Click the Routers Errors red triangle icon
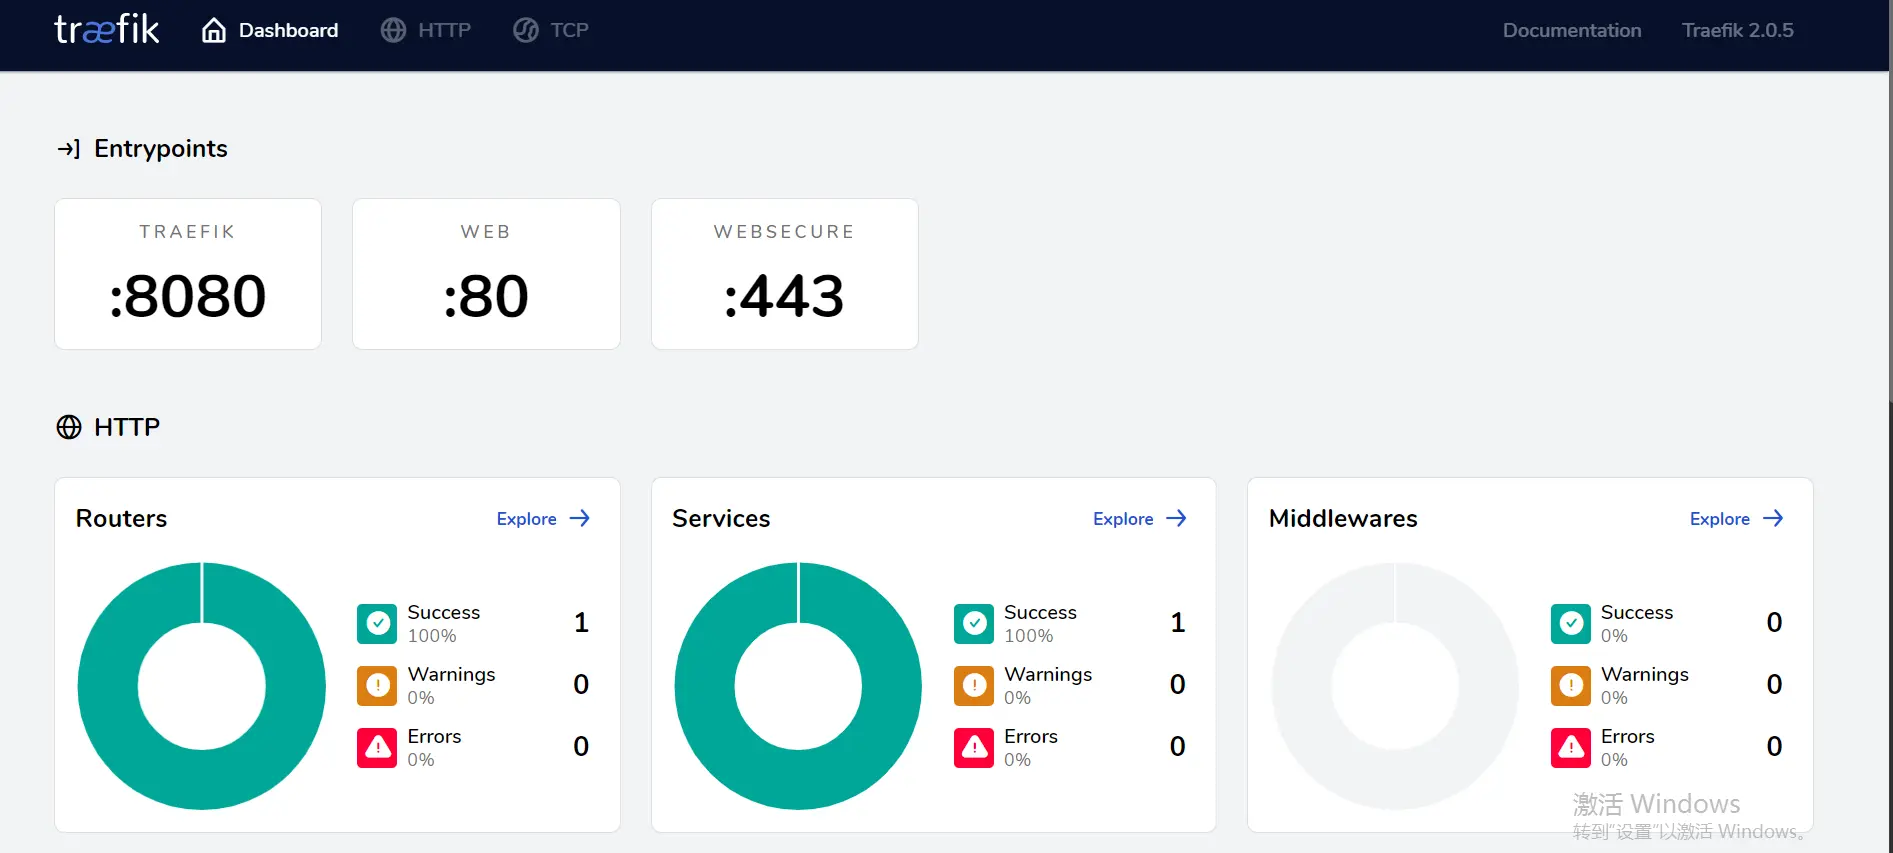 (377, 748)
